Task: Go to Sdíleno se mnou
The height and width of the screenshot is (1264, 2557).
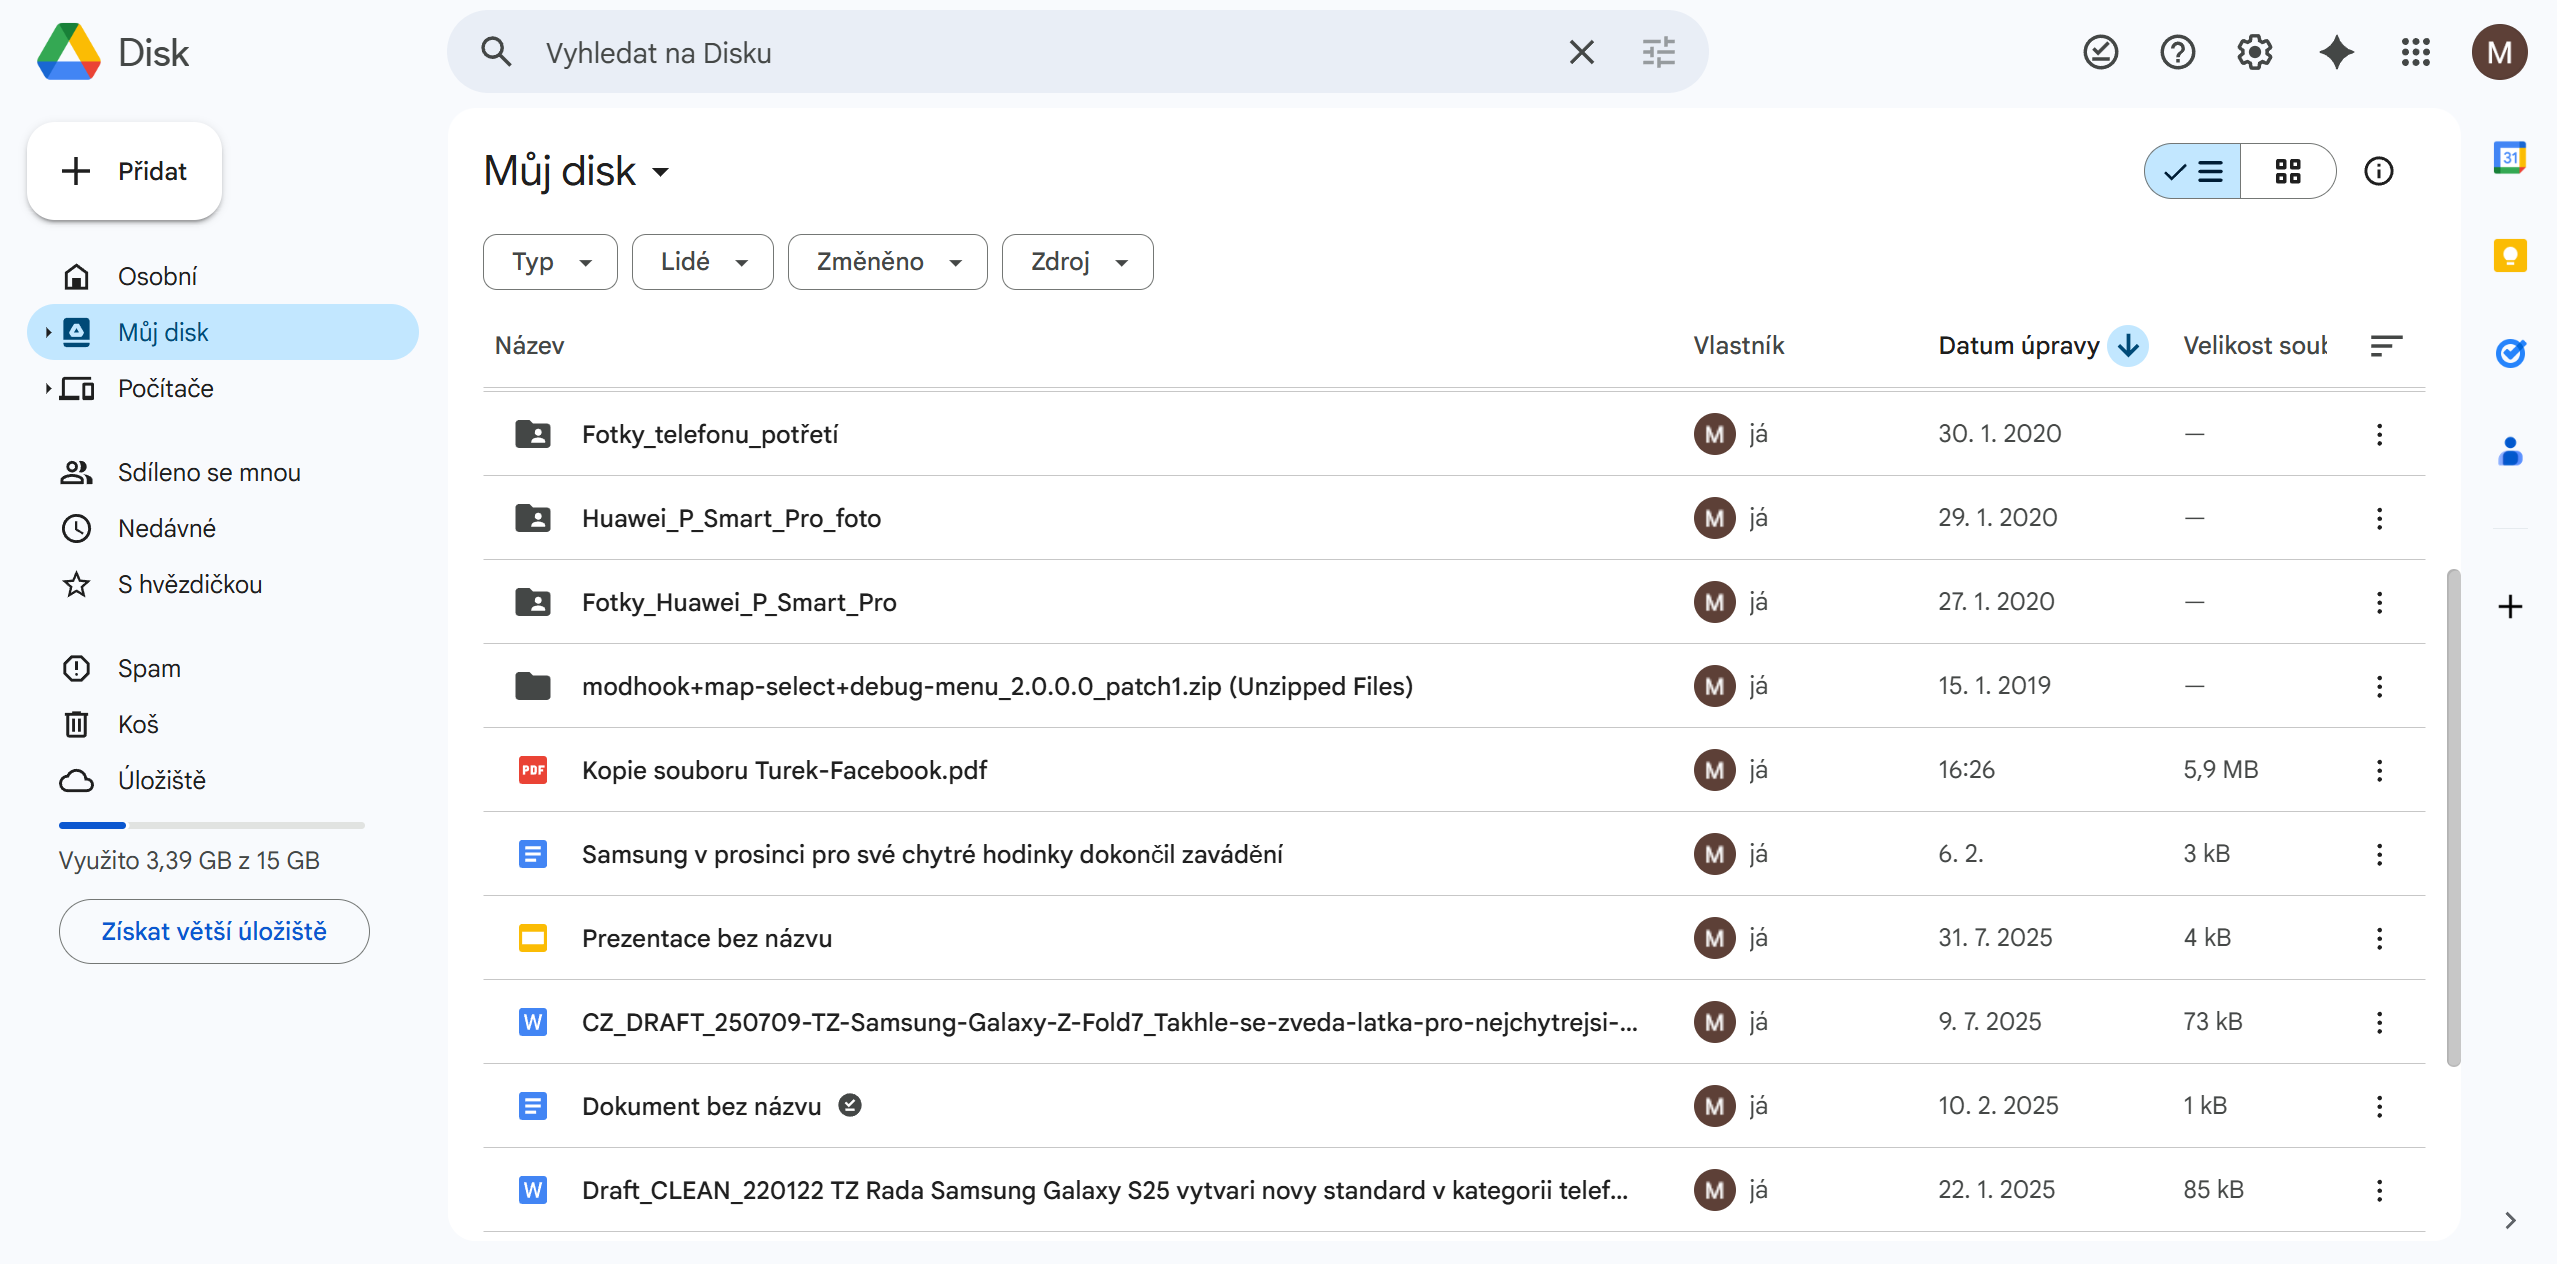Action: click(x=208, y=472)
